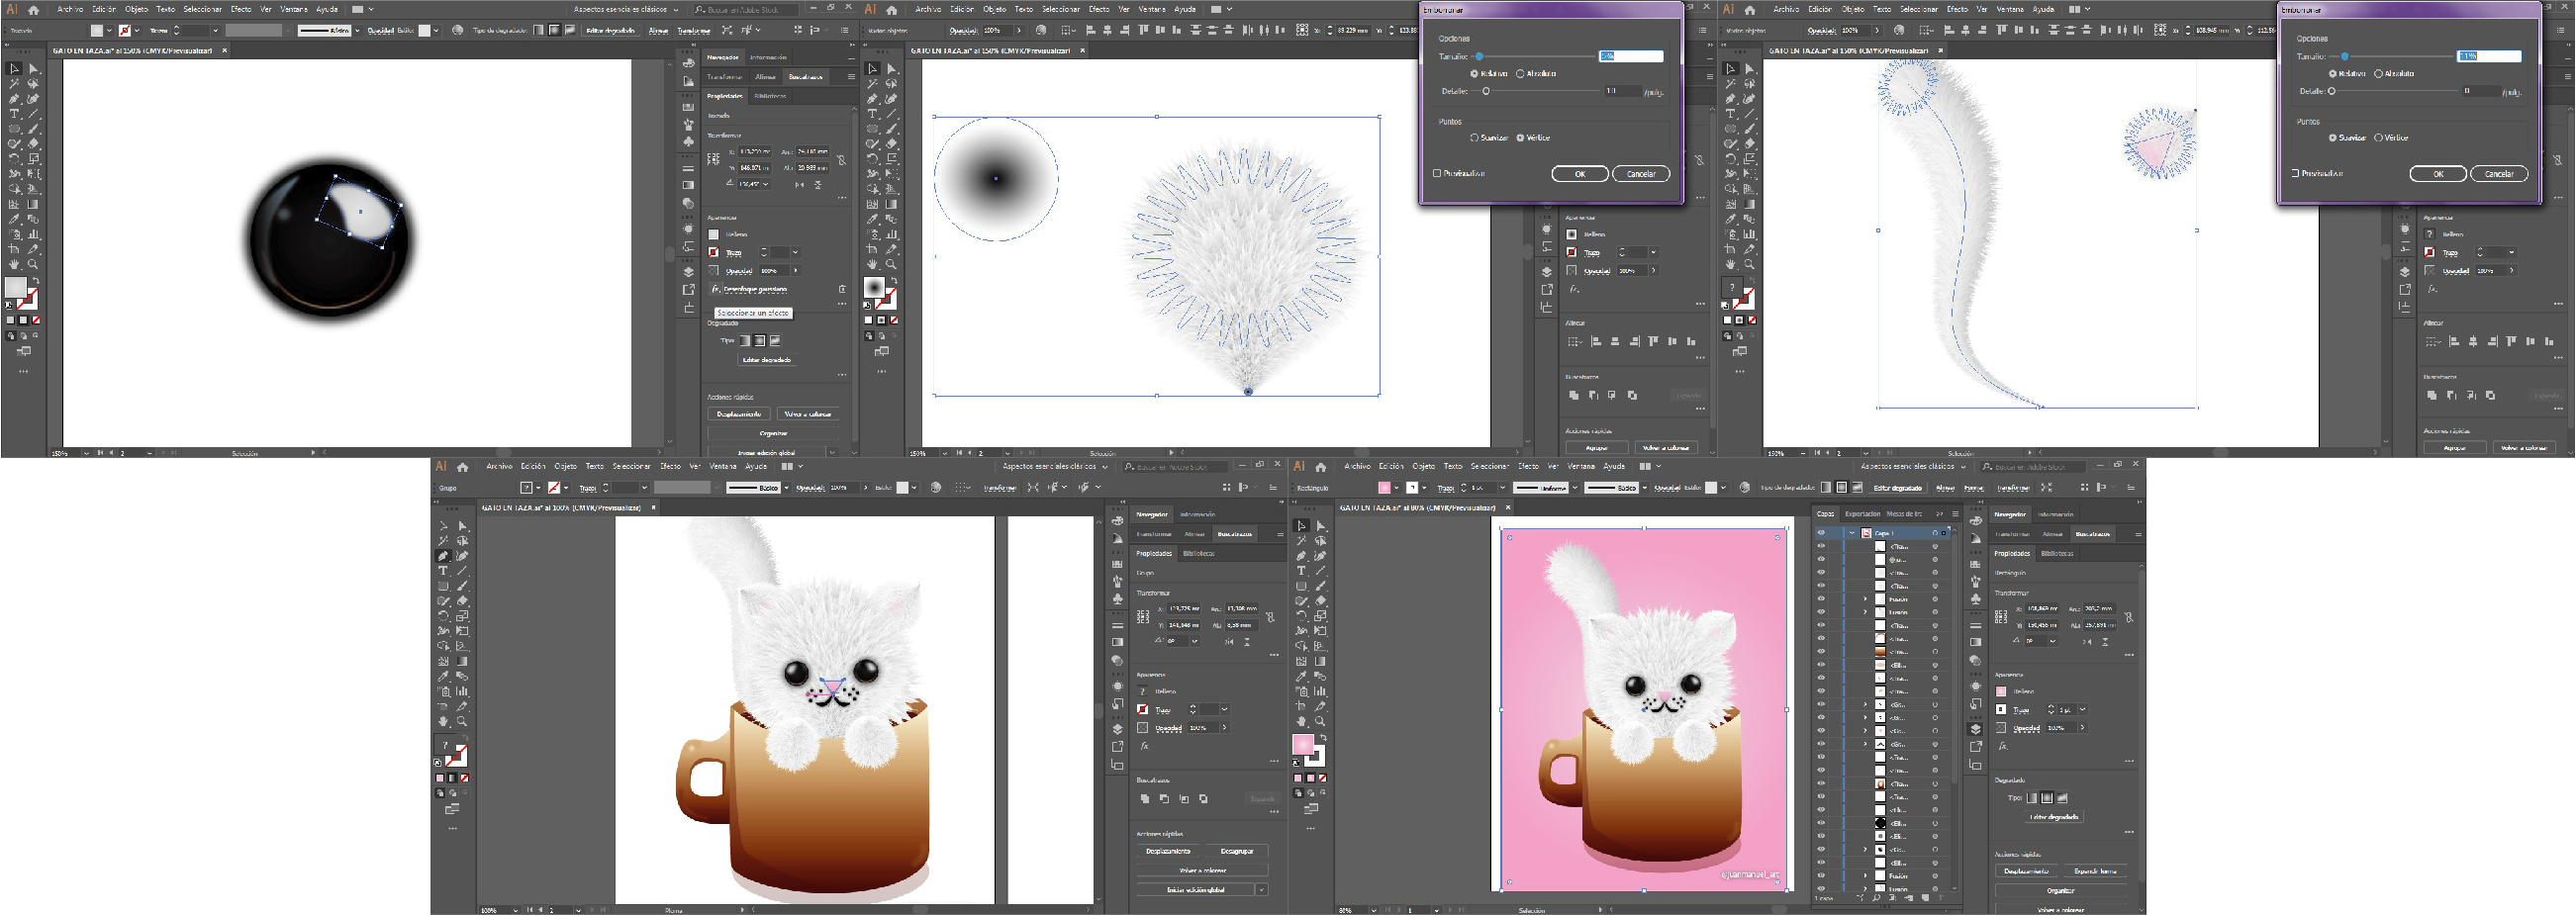Click the Desagrupar button
This screenshot has height=915, width=2576.
(x=1237, y=851)
